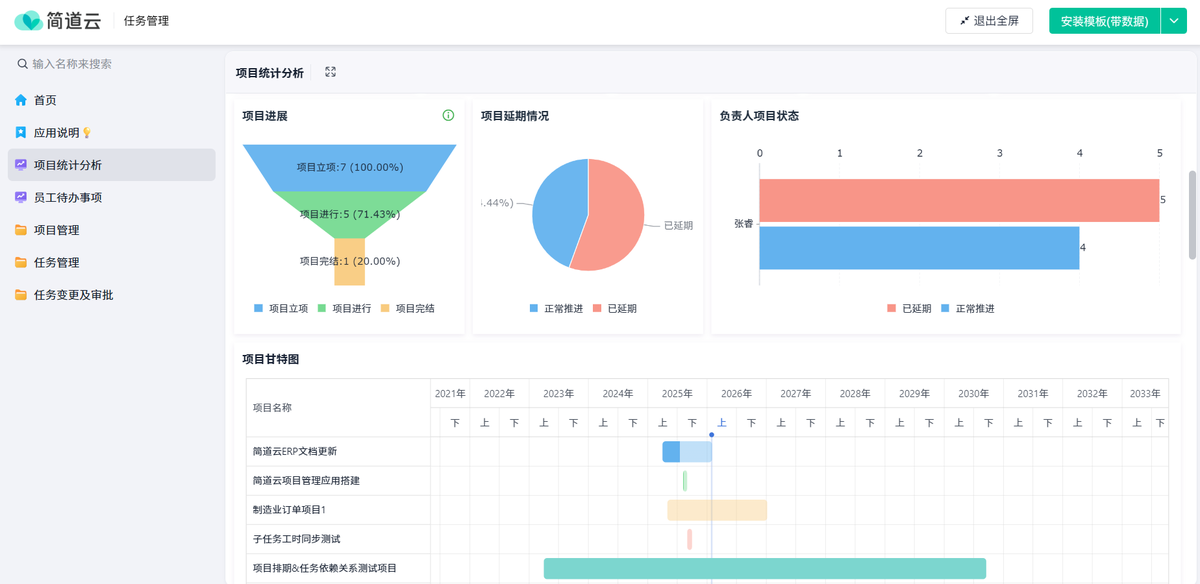Toggle 正常推进 legend in 负责人项目状态 chart
This screenshot has width=1200, height=584.
click(967, 309)
